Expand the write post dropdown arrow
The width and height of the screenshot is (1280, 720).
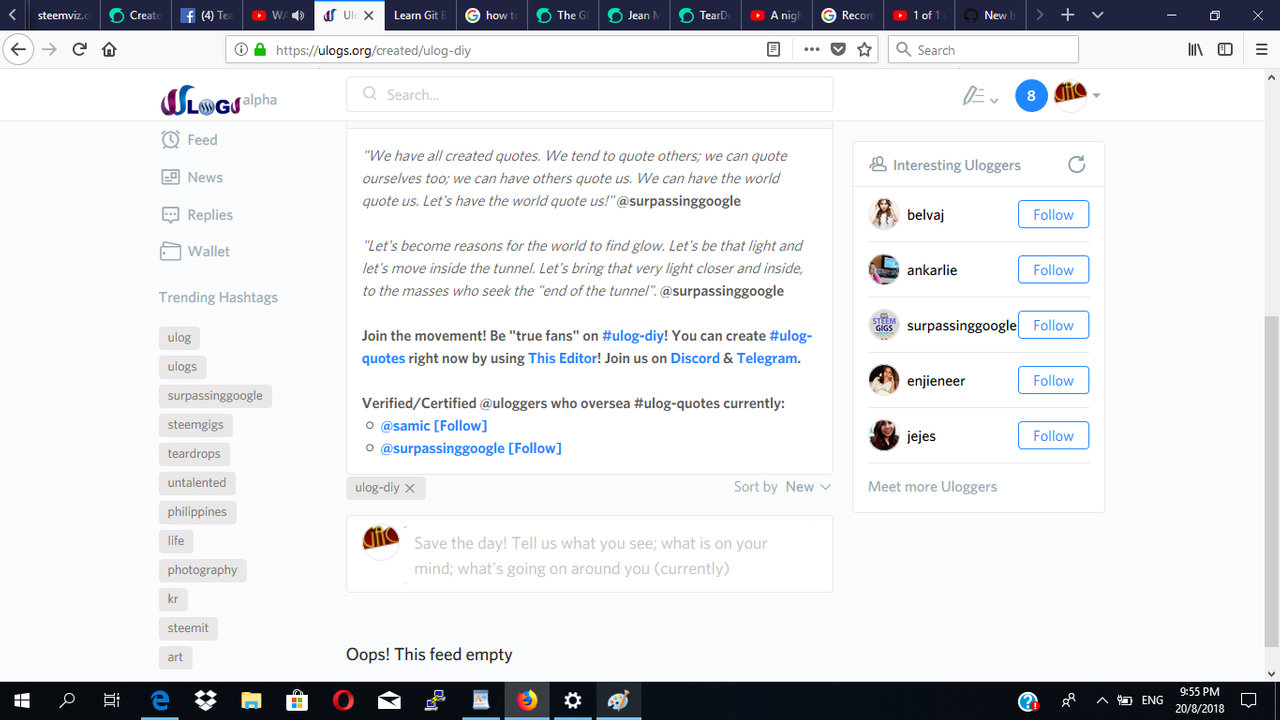[x=993, y=99]
